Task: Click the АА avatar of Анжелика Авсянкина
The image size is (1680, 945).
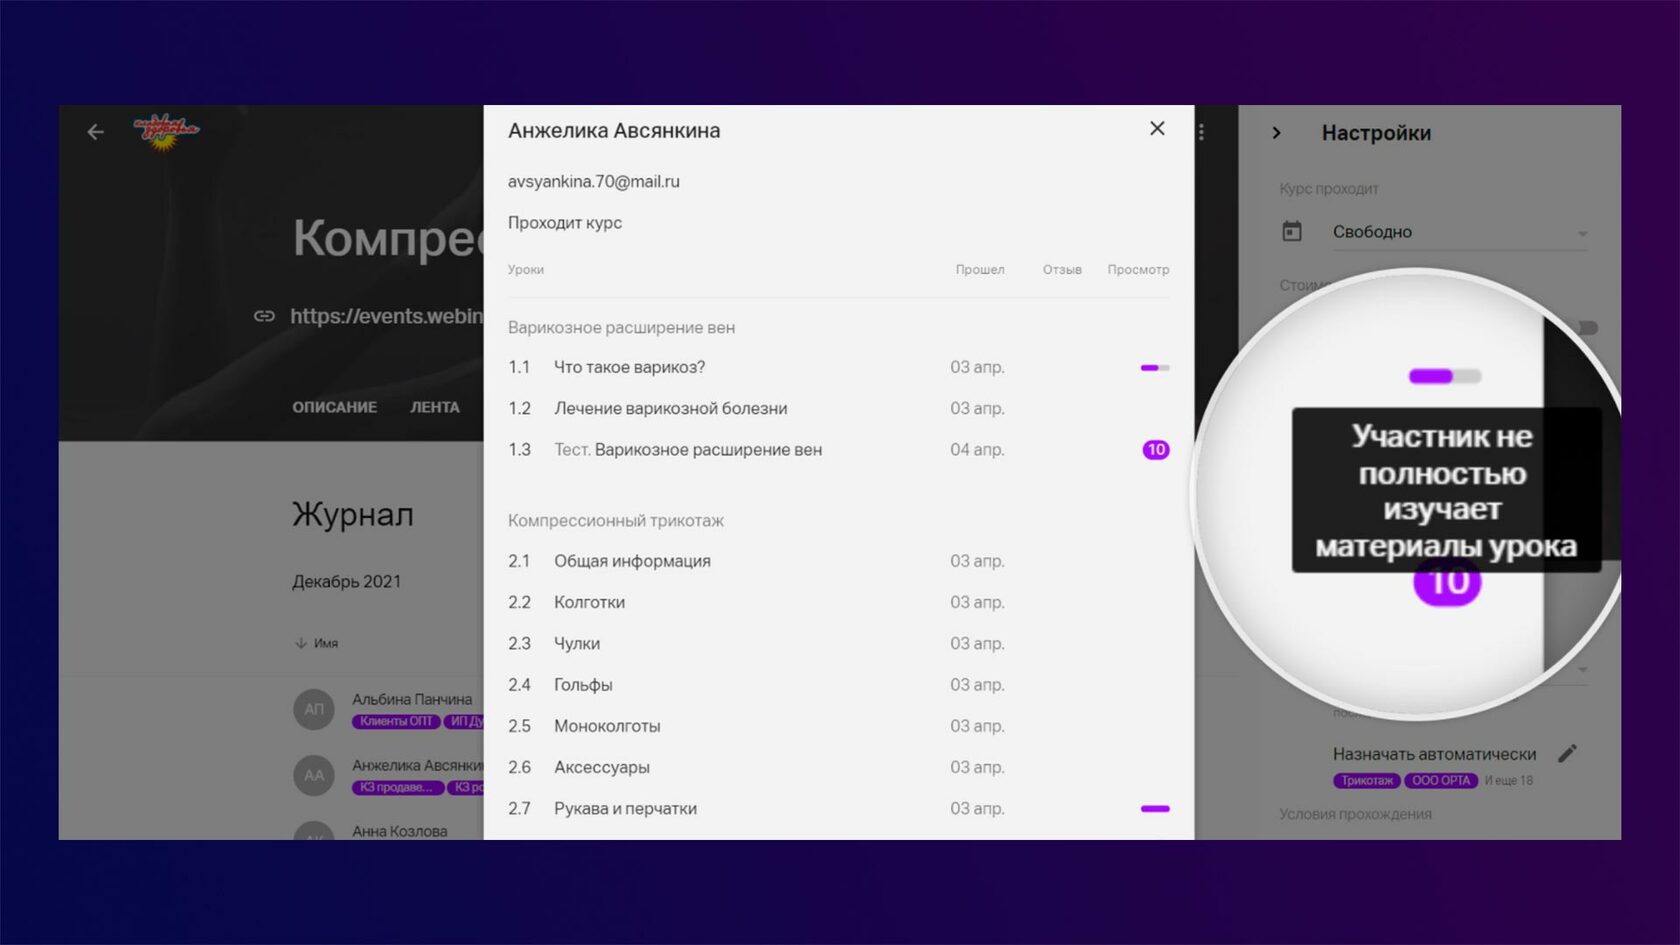Action: coord(314,775)
